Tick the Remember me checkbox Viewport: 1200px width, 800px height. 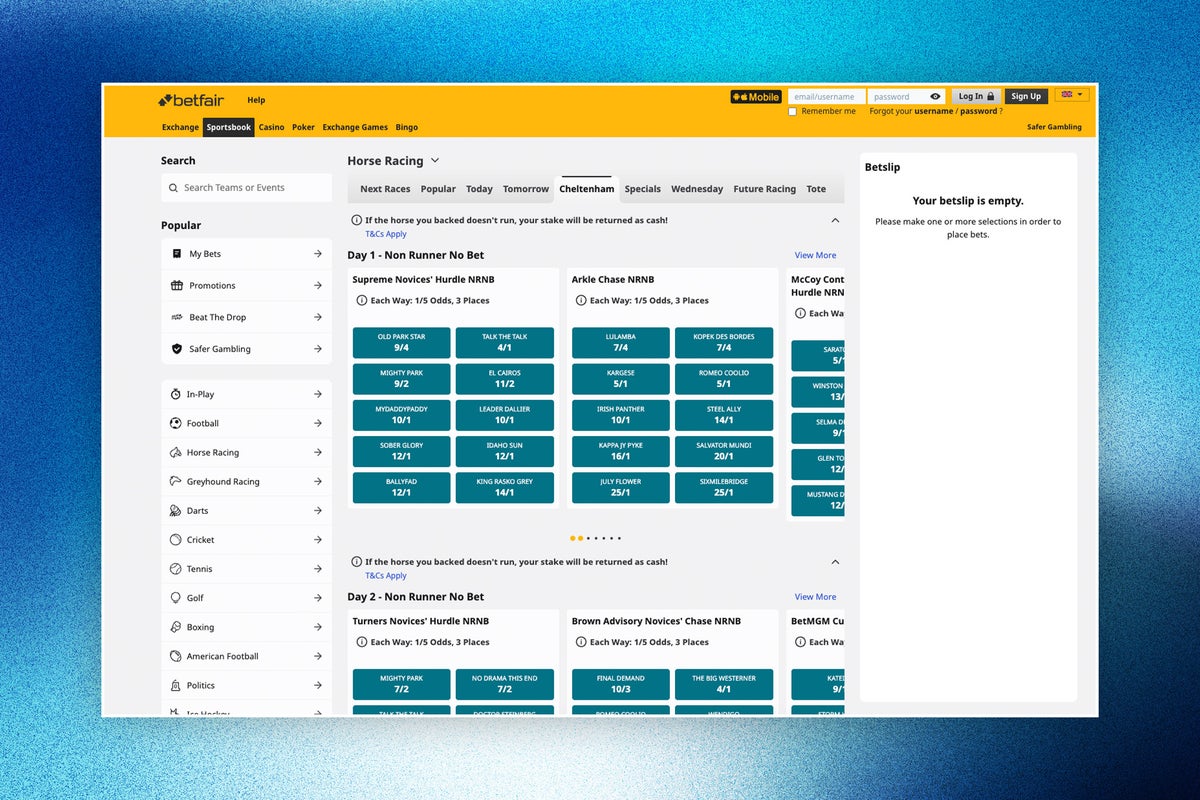tap(793, 112)
